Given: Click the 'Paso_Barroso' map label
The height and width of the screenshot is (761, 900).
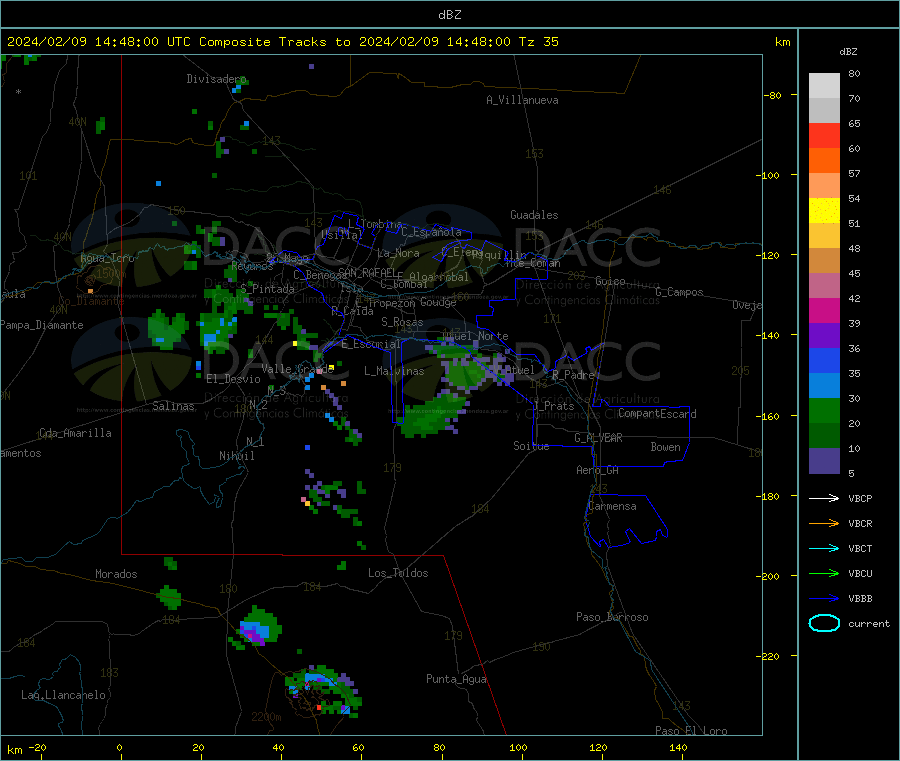Looking at the screenshot, I should [612, 617].
